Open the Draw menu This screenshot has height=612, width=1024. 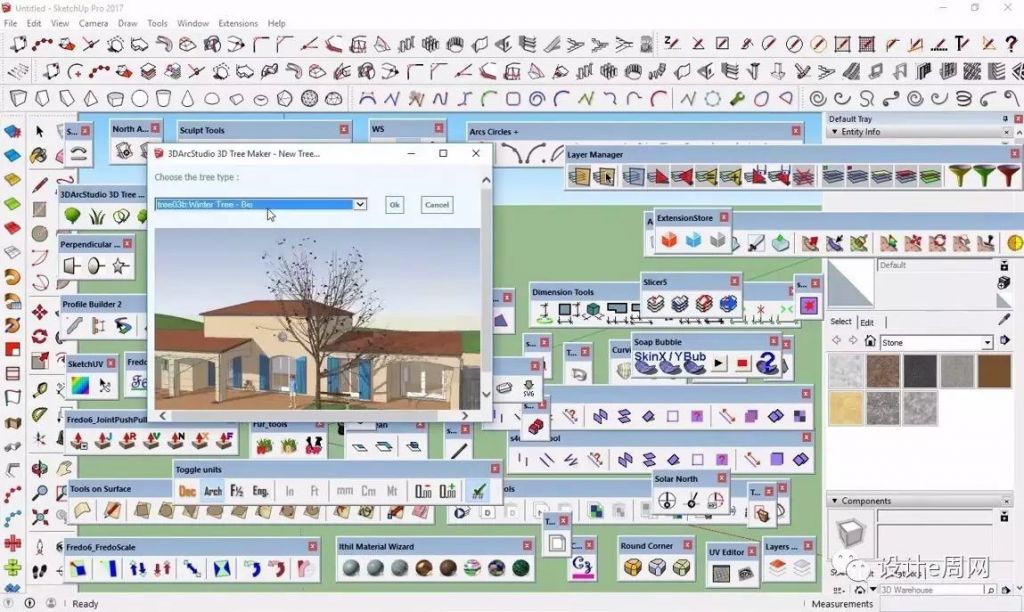point(127,23)
